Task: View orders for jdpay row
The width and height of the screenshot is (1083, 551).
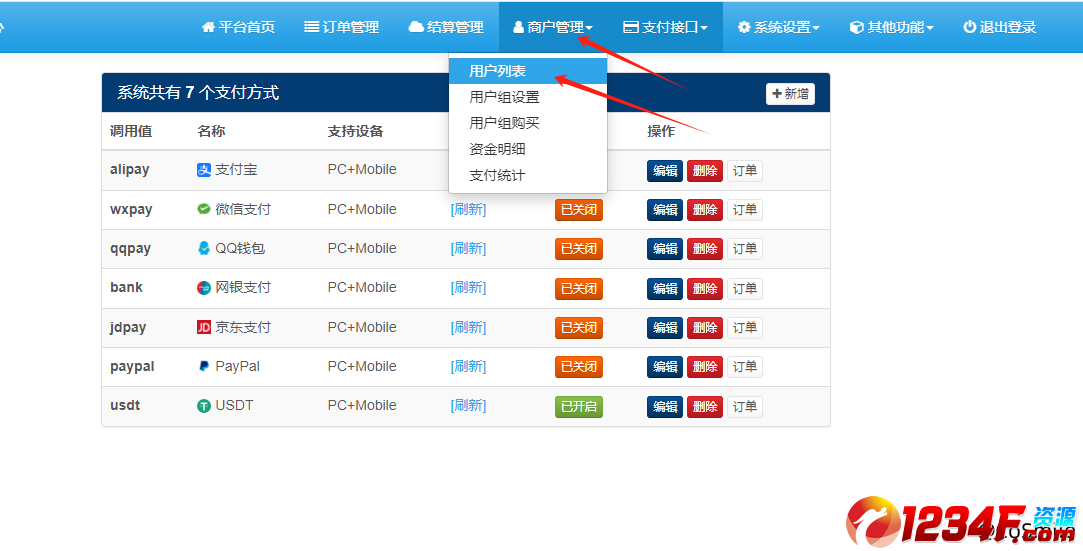Action: click(x=745, y=328)
